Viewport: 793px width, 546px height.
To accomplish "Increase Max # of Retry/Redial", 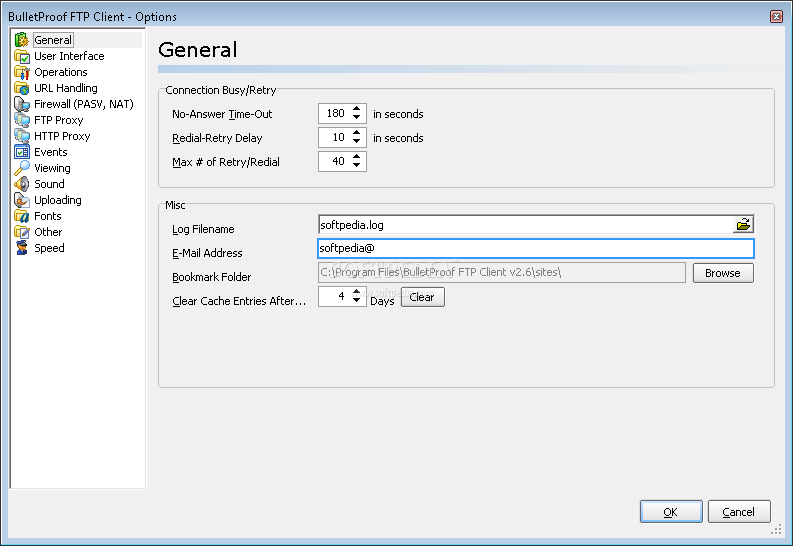I will tap(357, 157).
